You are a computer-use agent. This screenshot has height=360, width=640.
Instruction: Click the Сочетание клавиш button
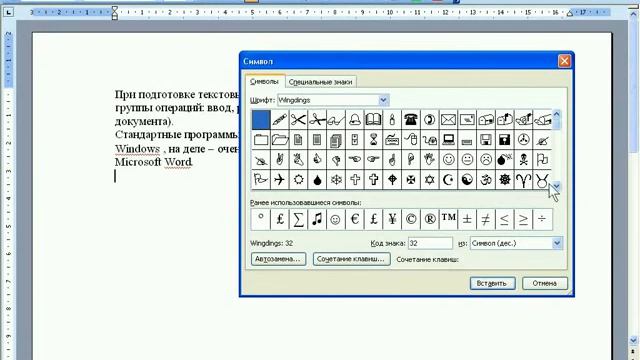pyautogui.click(x=351, y=259)
